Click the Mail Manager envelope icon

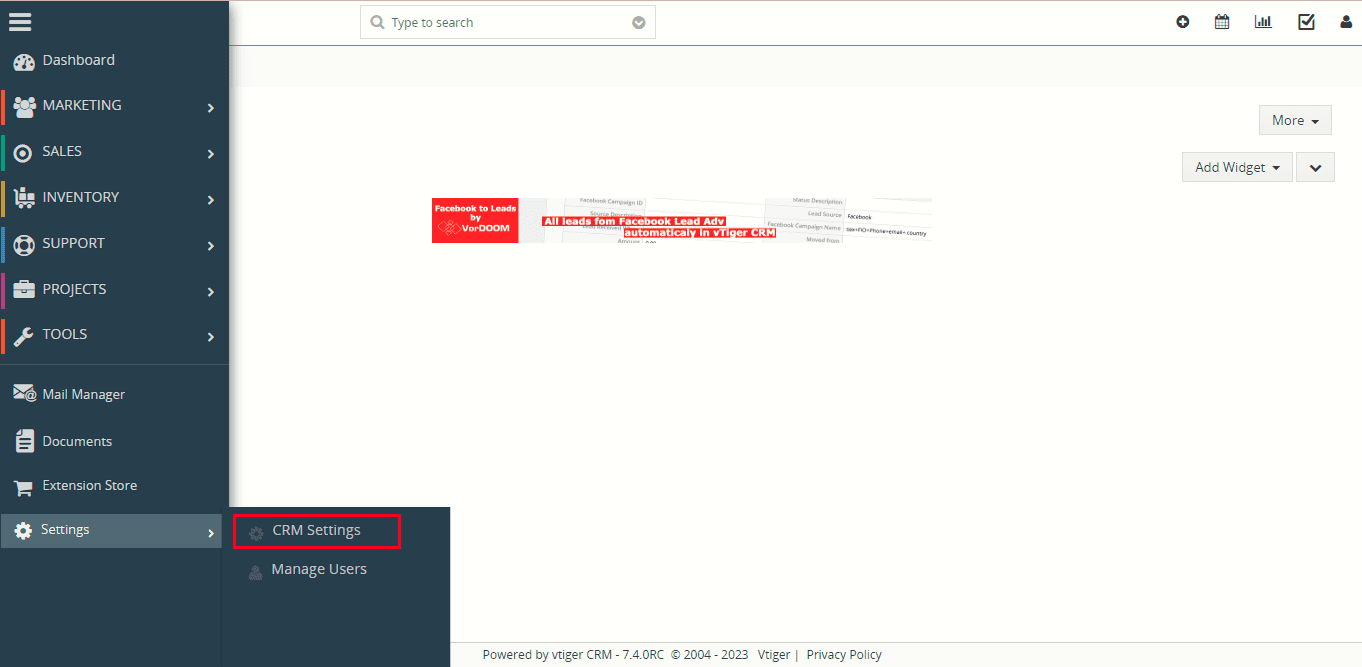coord(24,394)
